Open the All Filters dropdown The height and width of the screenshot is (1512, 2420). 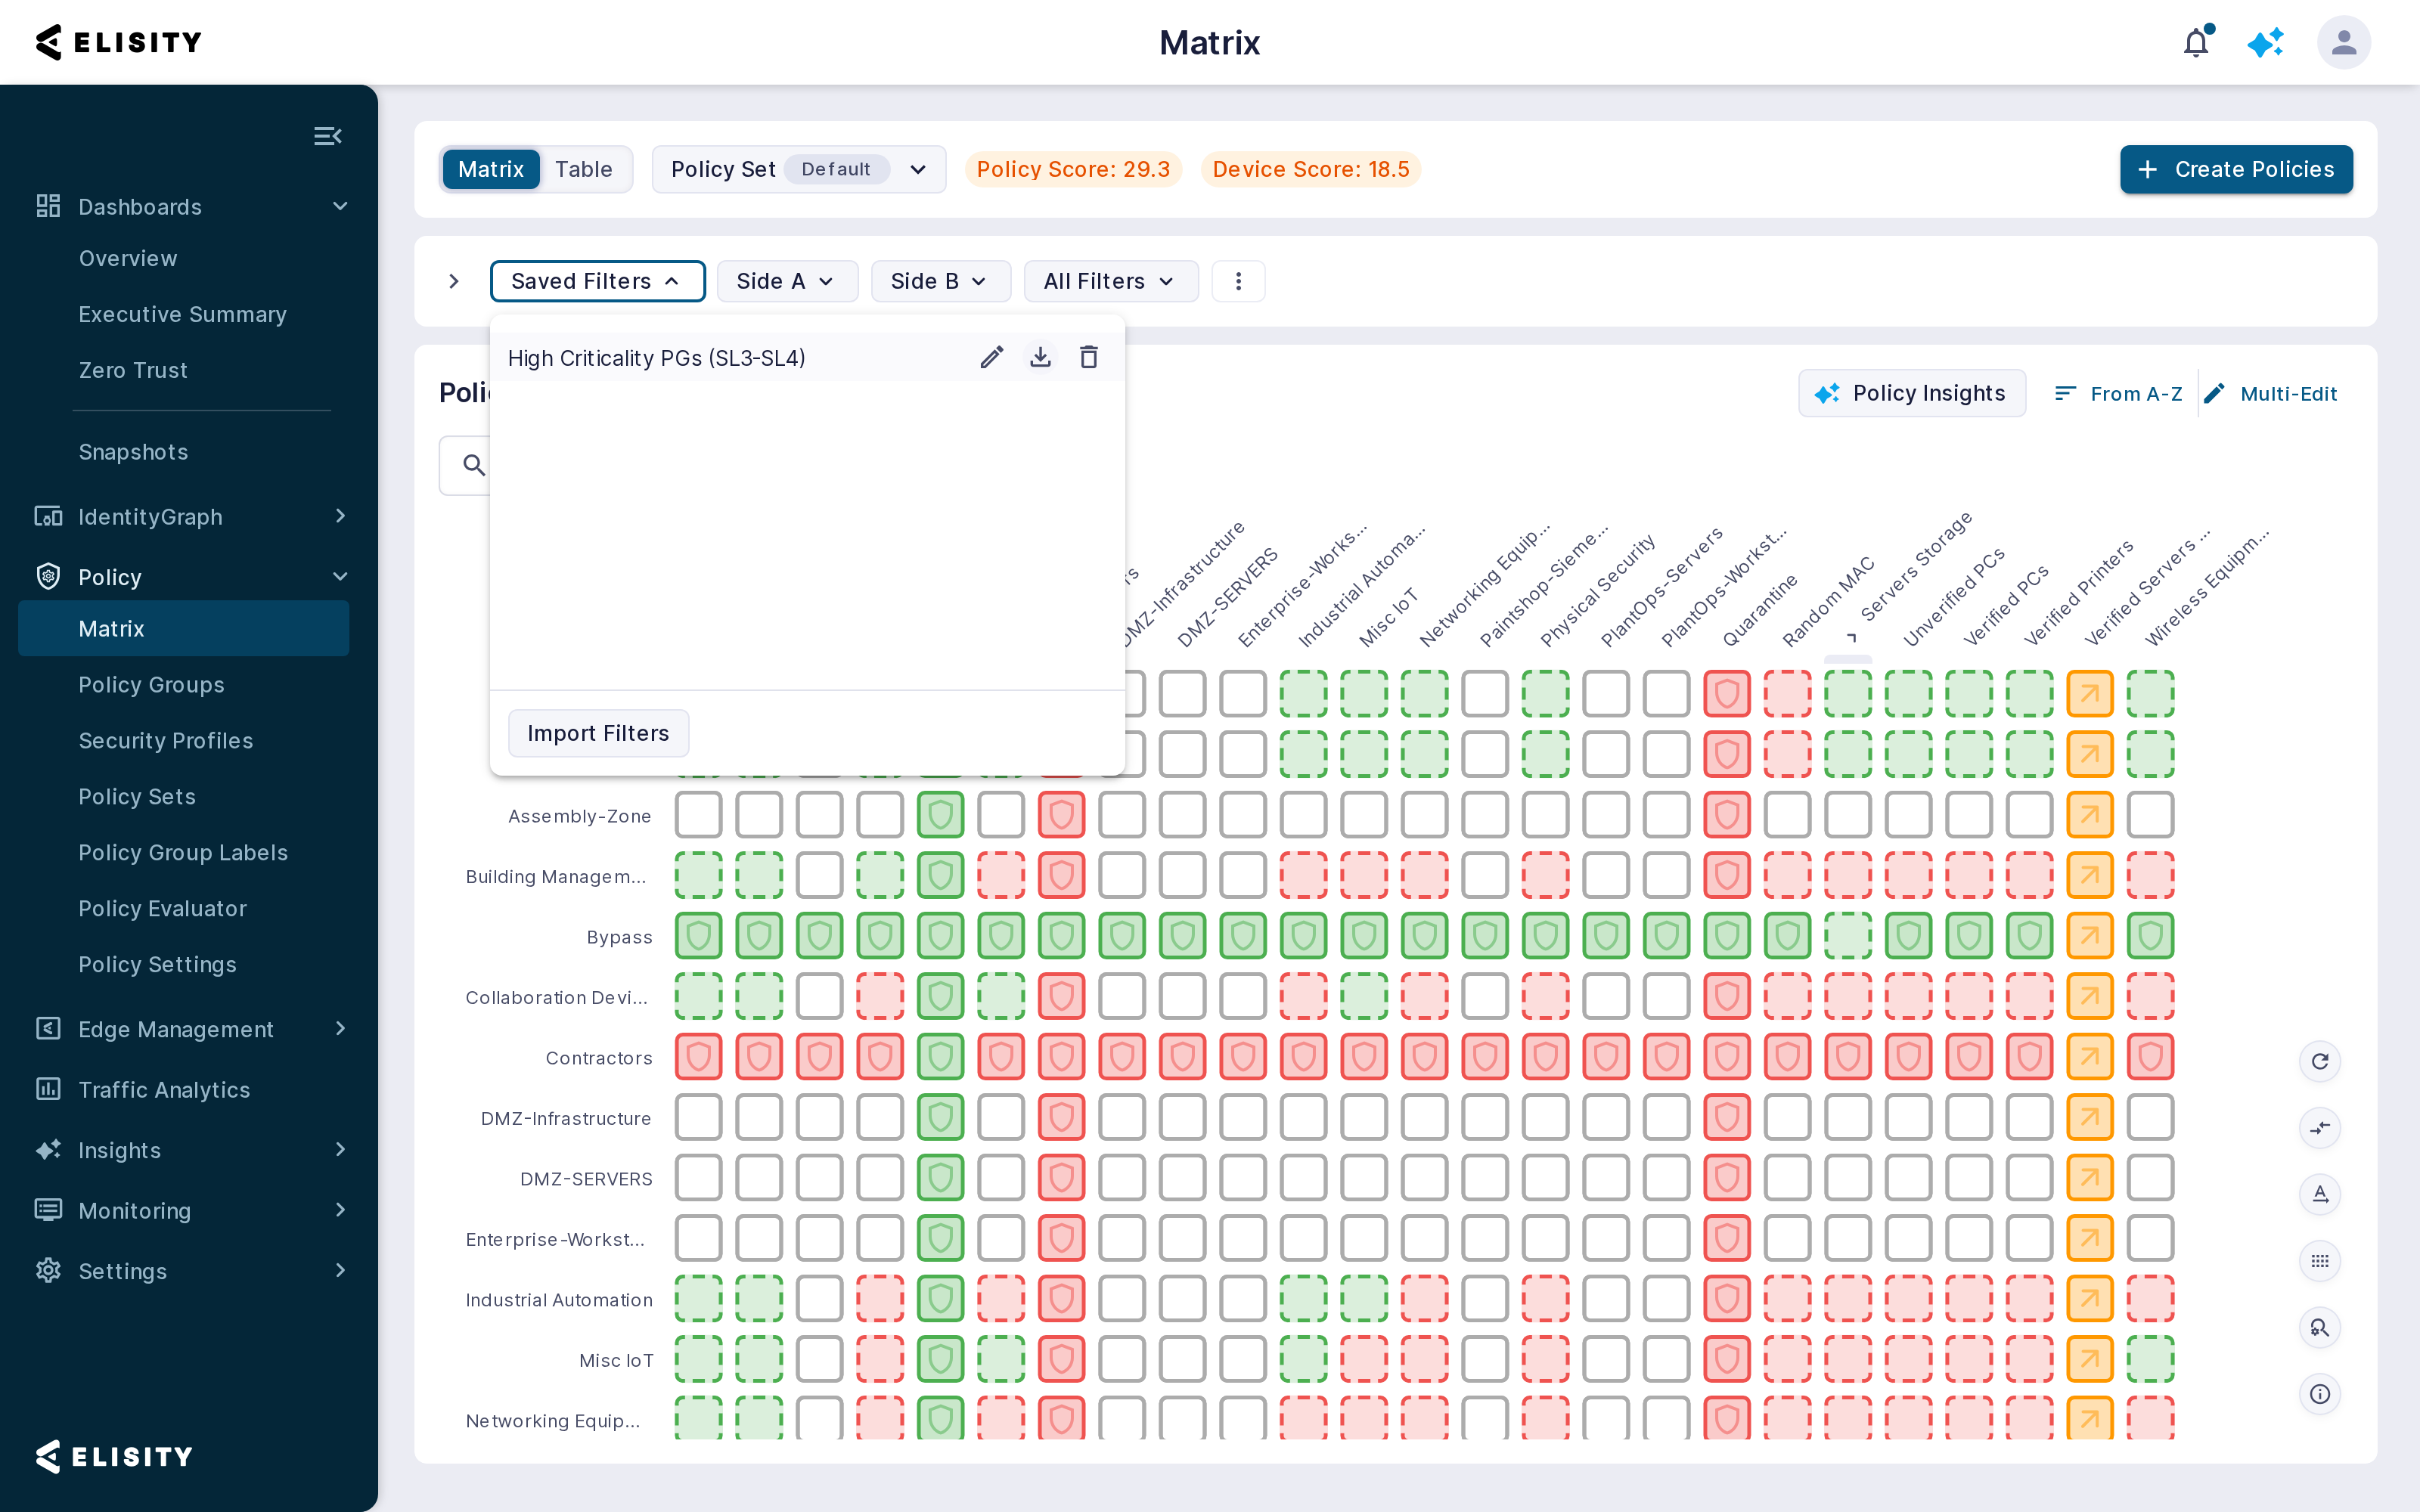click(x=1110, y=281)
